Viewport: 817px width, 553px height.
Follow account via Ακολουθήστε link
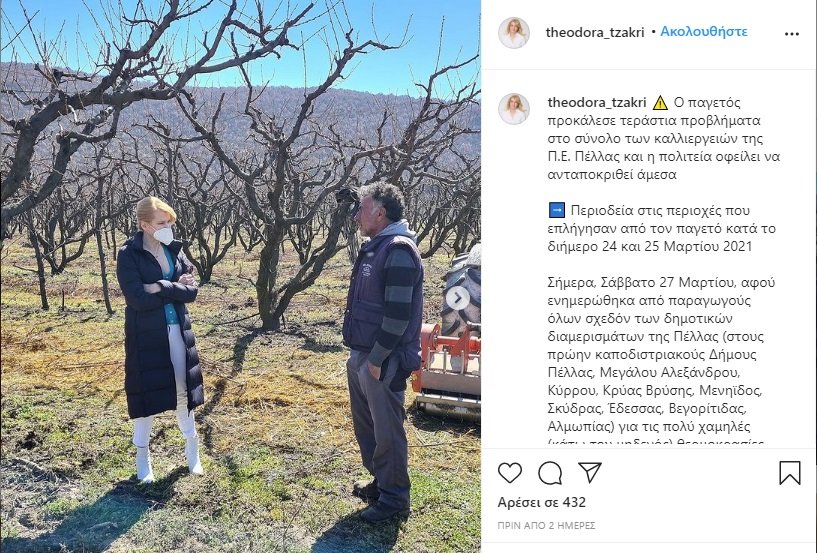(x=703, y=32)
